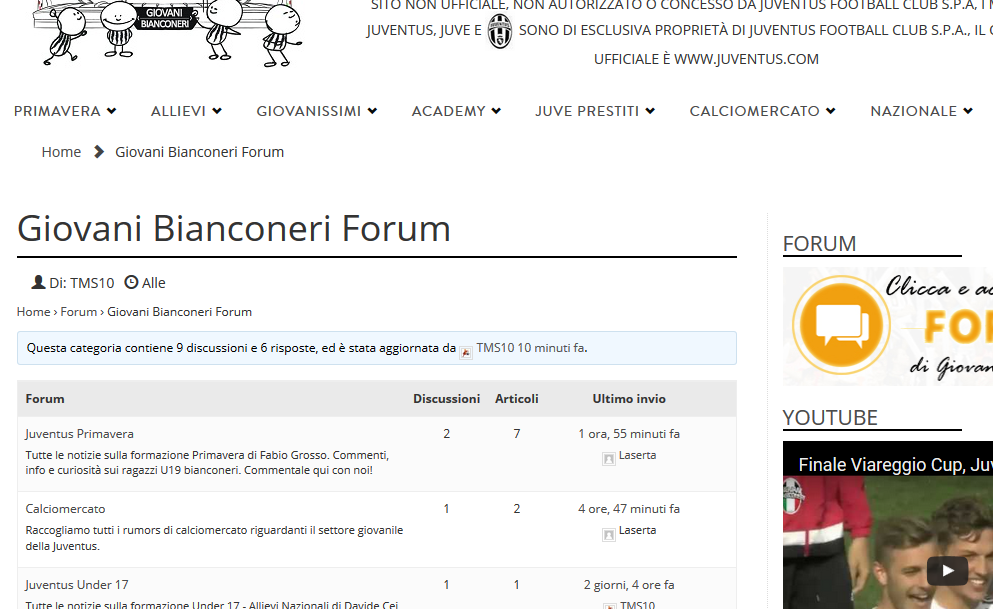This screenshot has width=993, height=609.
Task: Click '4 ore, 47 minuti fa' link
Action: pyautogui.click(x=629, y=509)
